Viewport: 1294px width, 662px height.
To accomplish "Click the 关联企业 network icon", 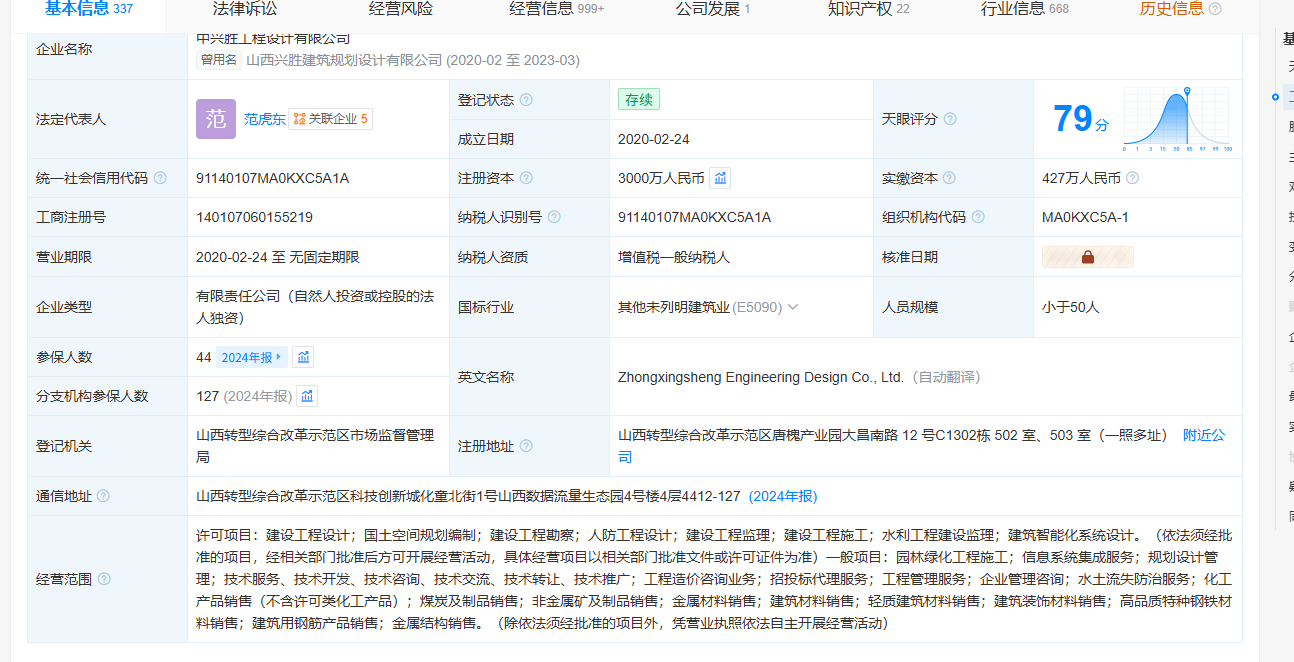I will pos(299,119).
